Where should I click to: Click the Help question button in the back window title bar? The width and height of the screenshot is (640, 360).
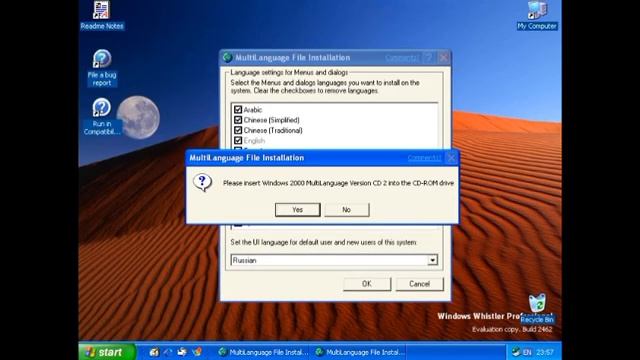[x=428, y=58]
